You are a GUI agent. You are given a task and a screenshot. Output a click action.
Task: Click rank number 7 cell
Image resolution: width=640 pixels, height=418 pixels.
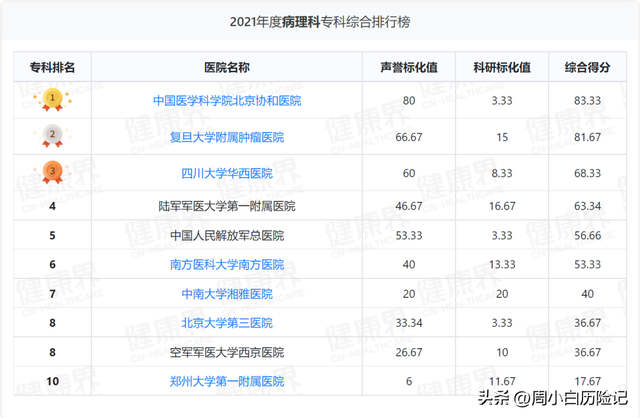click(x=52, y=294)
